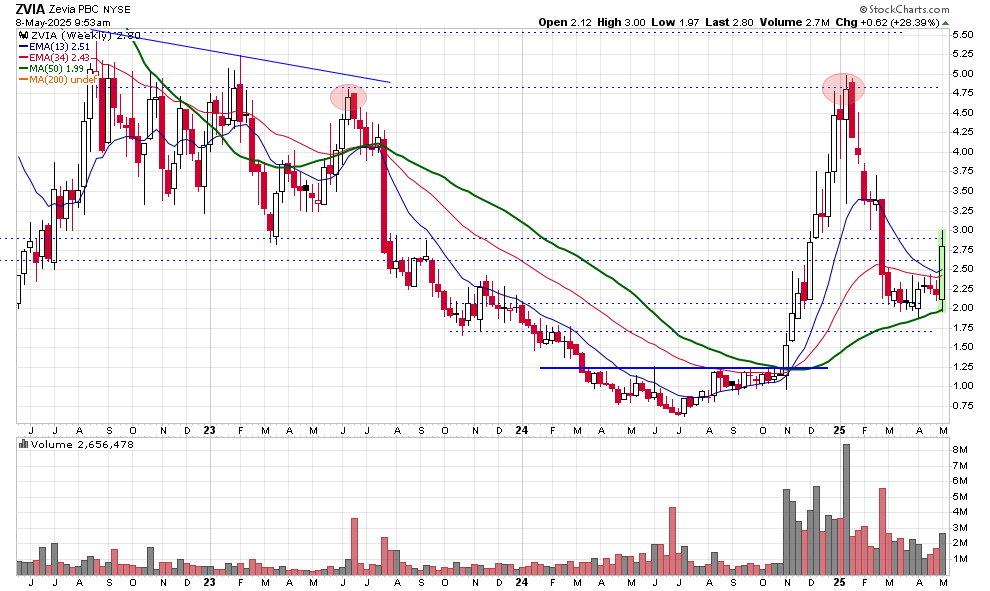
Task: Click the 5.50 price axis label
Action: 963,34
